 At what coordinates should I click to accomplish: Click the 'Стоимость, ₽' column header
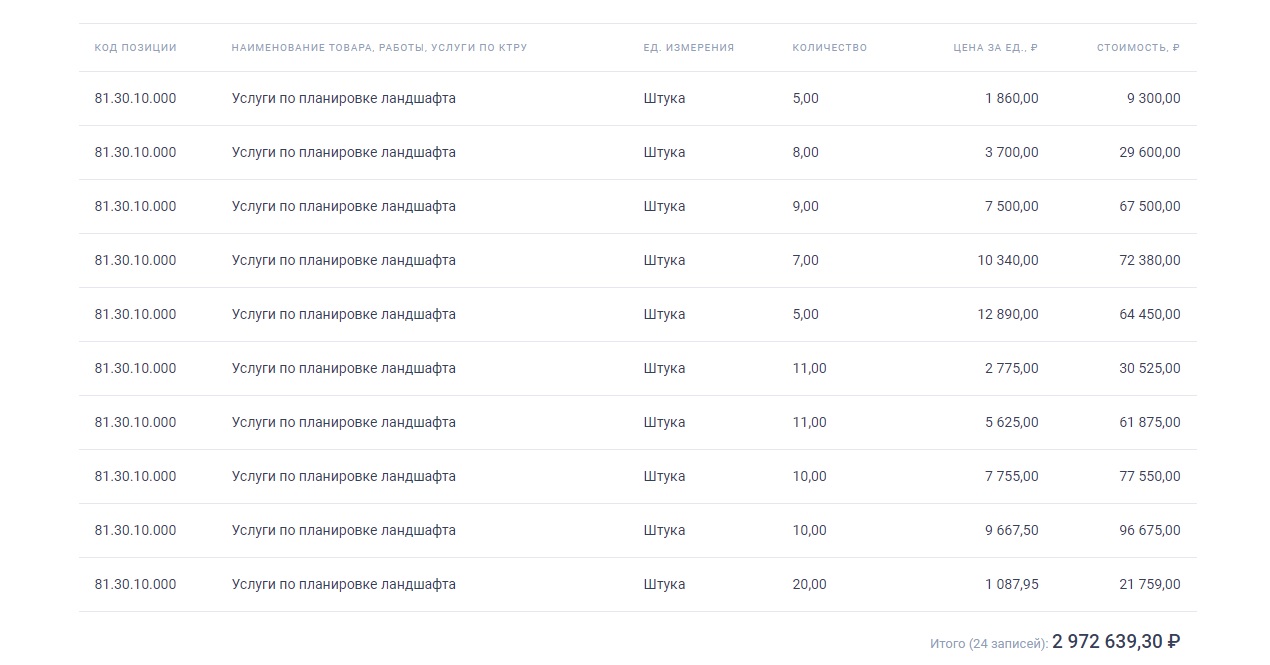tap(1138, 48)
